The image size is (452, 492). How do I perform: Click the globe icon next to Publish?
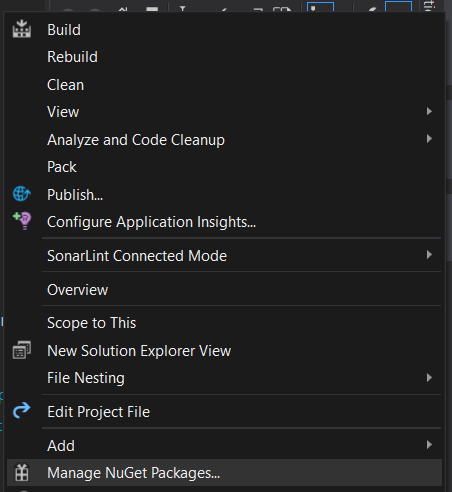point(22,194)
